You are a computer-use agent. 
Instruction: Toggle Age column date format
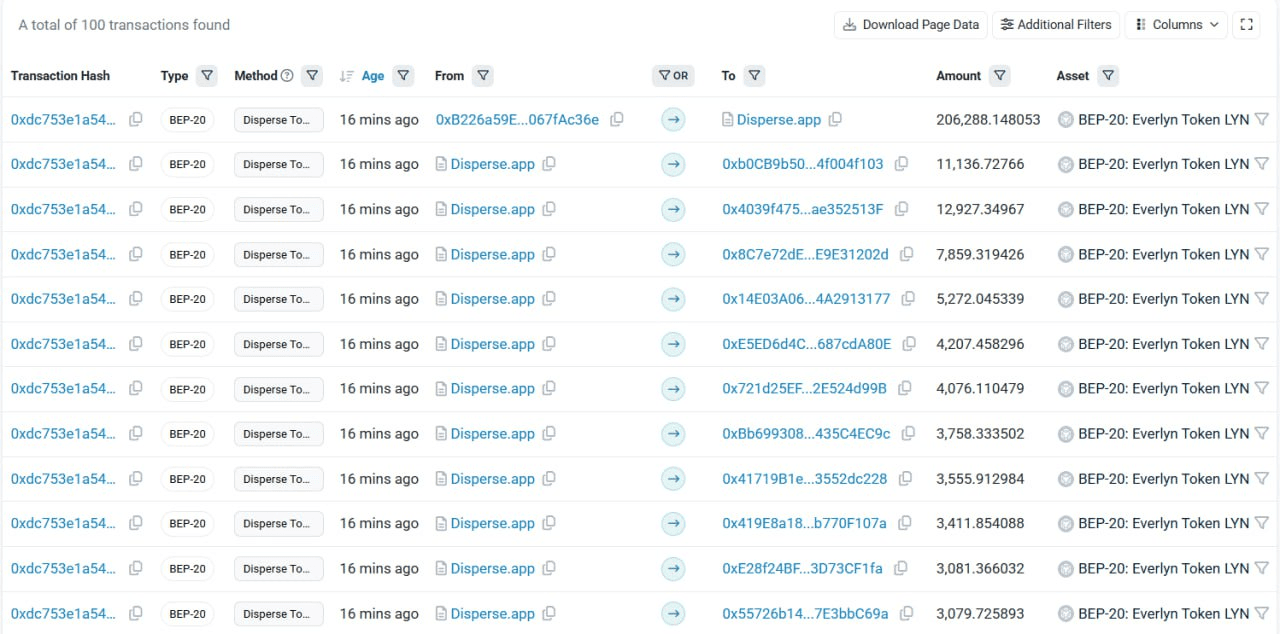(372, 76)
